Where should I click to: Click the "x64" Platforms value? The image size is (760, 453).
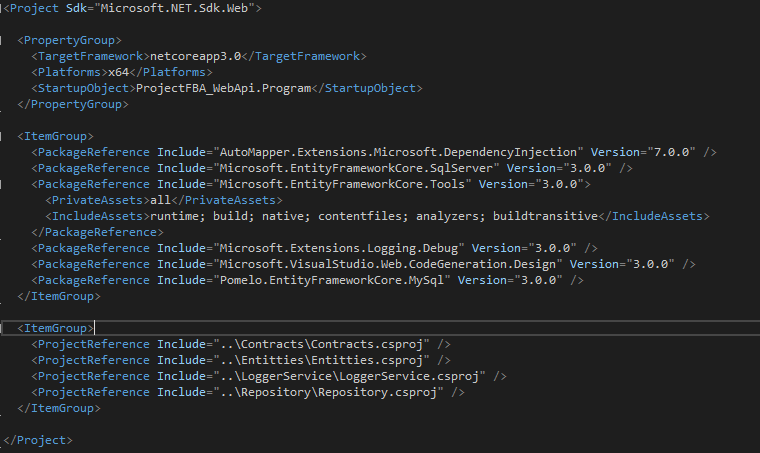coord(118,72)
